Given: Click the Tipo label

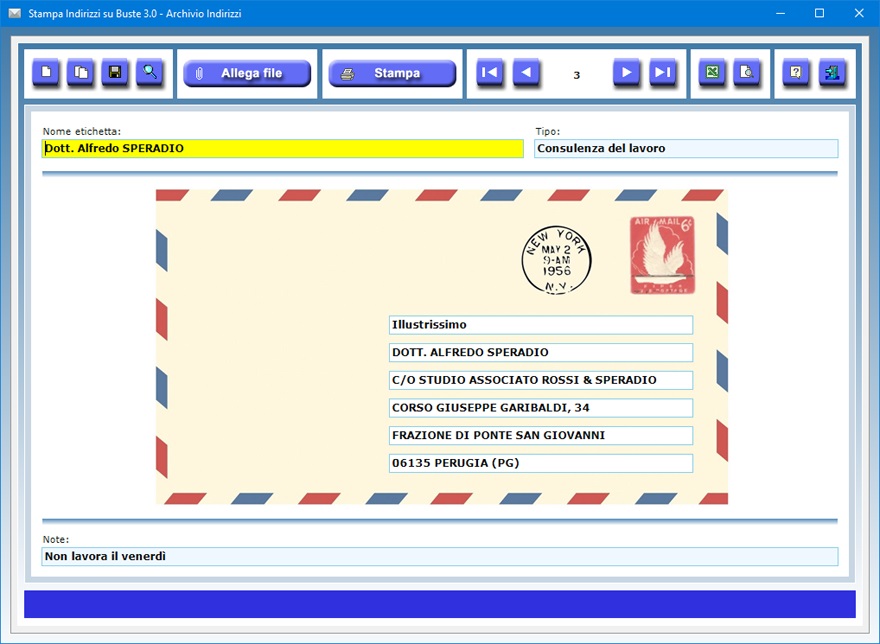Looking at the screenshot, I should (548, 131).
